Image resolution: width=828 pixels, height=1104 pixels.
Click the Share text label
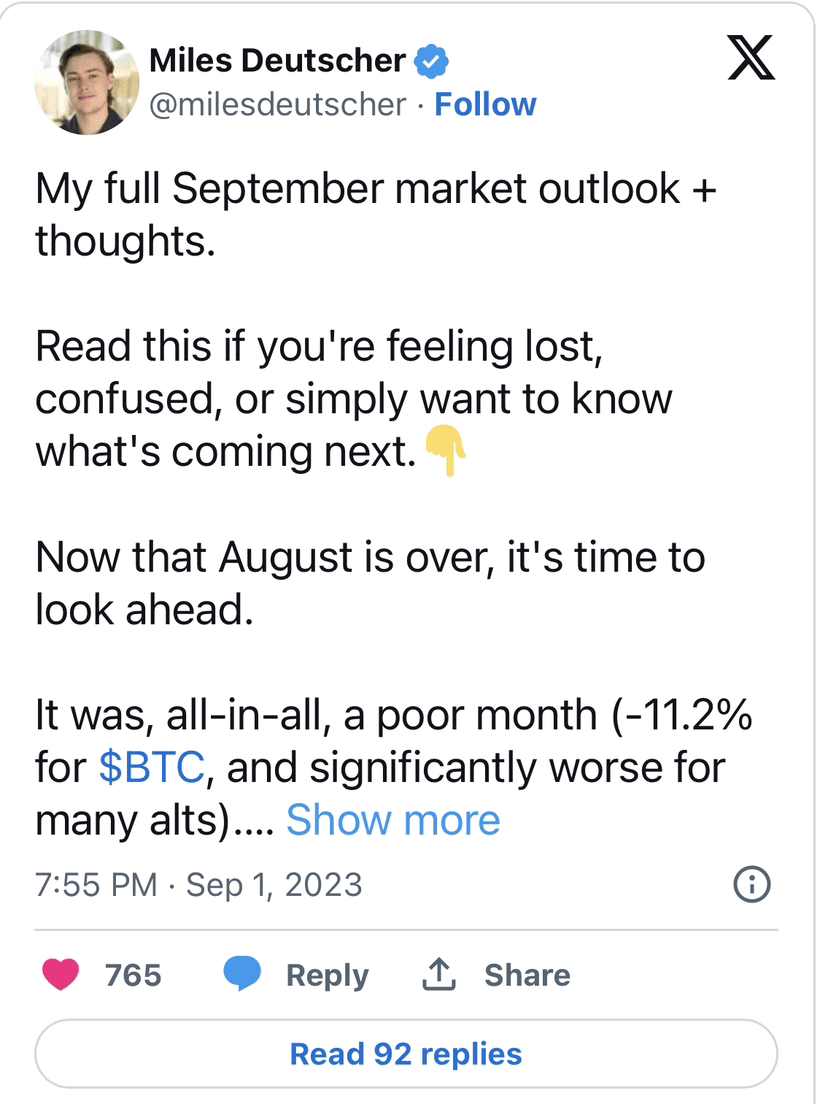click(x=527, y=975)
